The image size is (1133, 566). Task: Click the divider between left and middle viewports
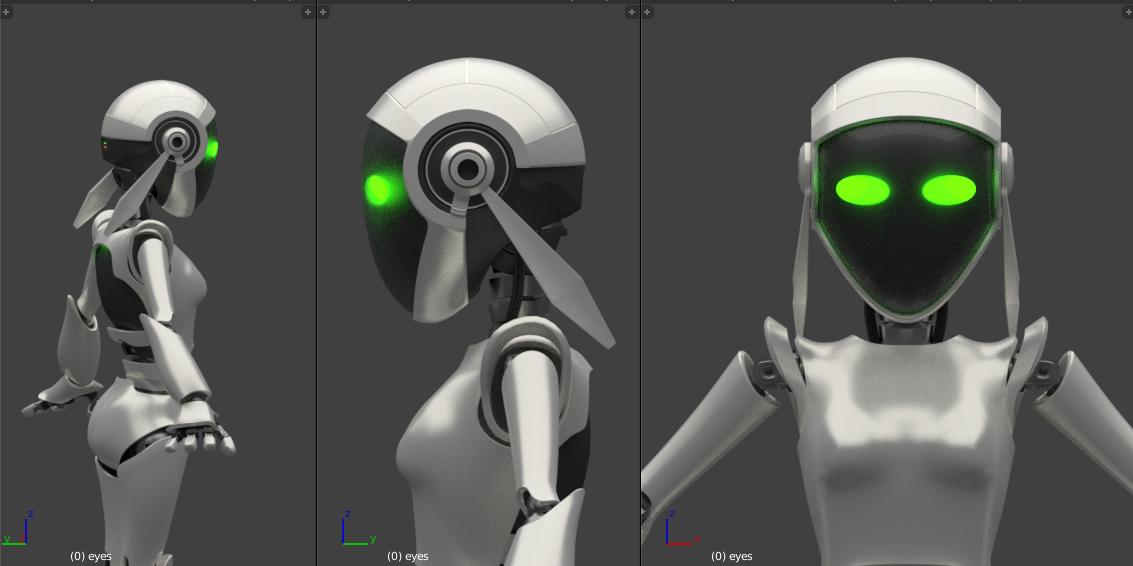point(316,283)
